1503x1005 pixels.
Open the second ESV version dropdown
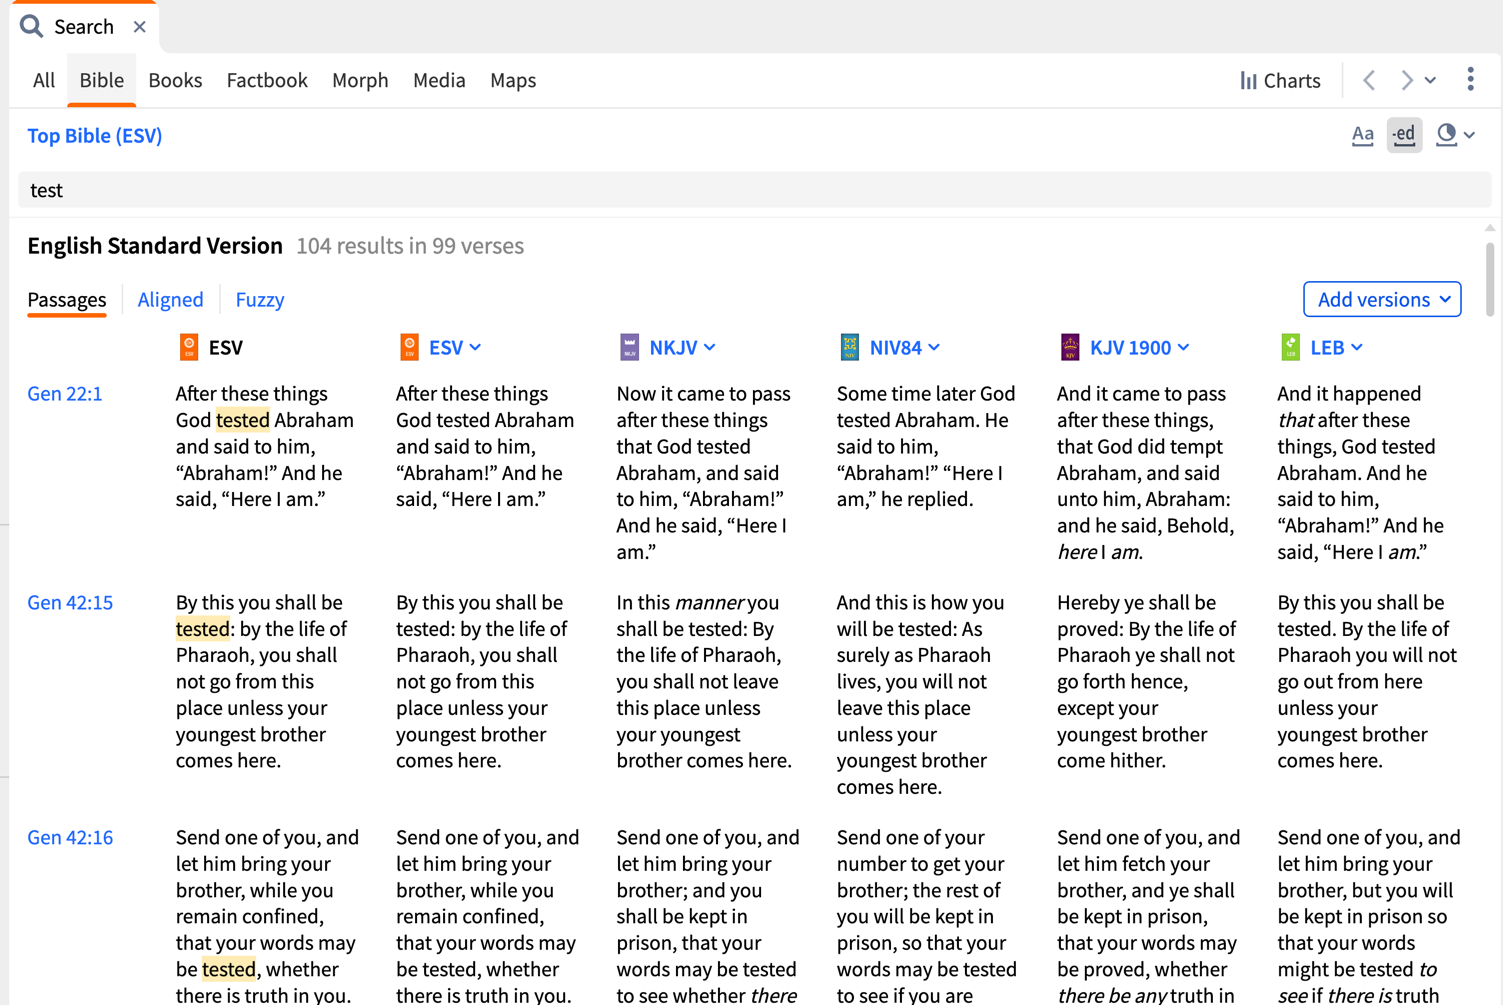click(456, 347)
